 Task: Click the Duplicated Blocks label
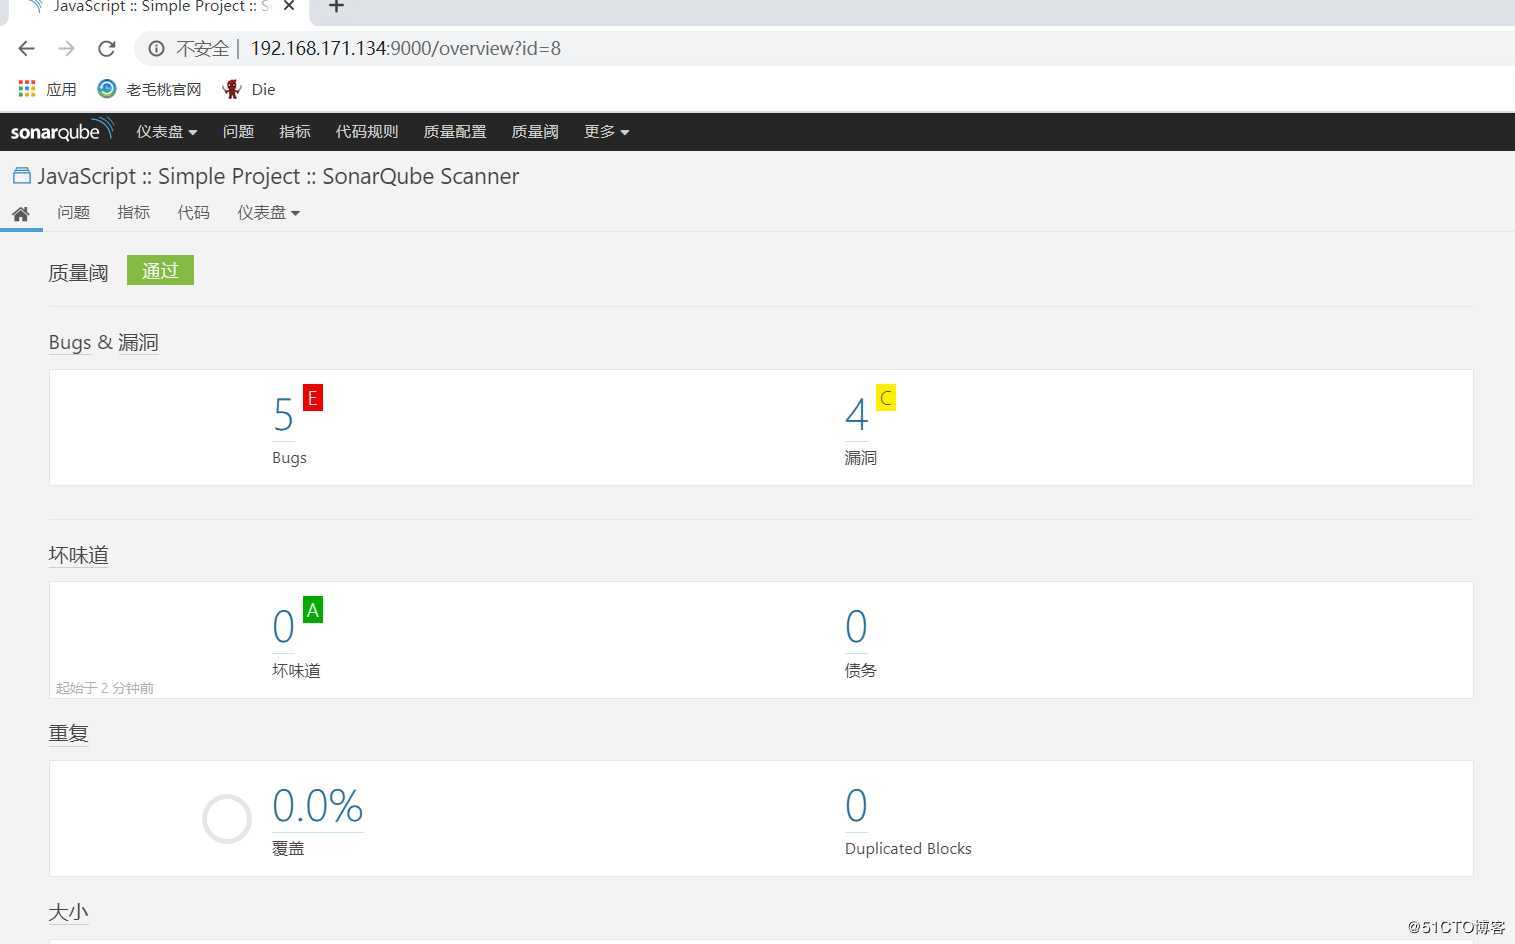908,849
